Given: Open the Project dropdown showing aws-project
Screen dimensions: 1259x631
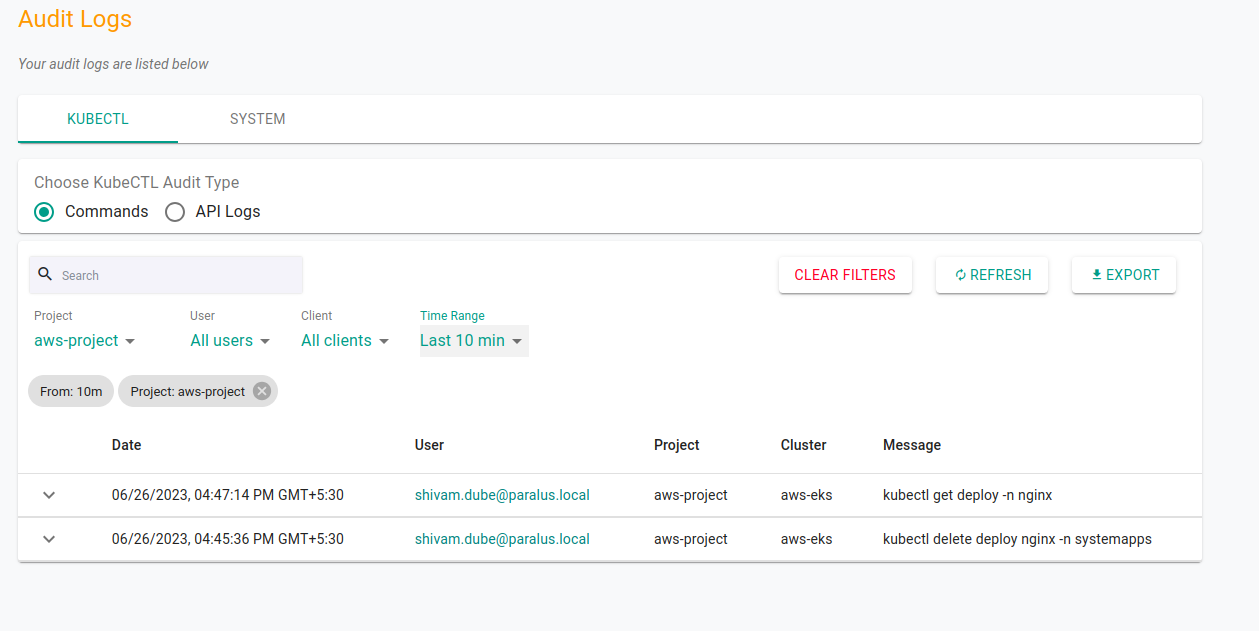Looking at the screenshot, I should [x=84, y=340].
